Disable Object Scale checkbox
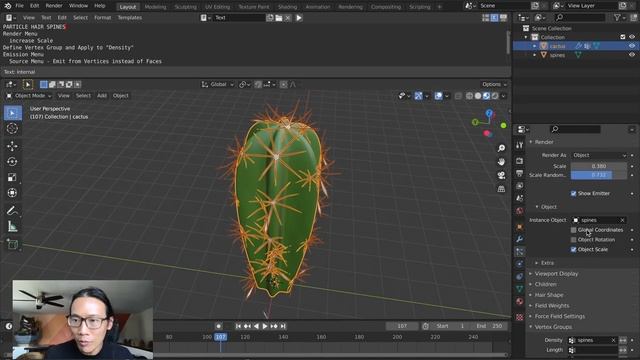Screen dimensions: 640x360 [573, 249]
